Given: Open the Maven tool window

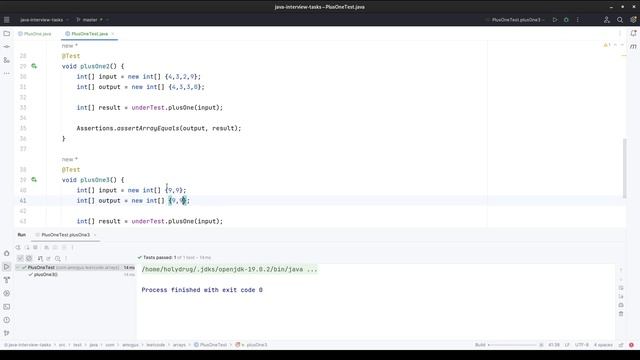Looking at the screenshot, I should coord(633,47).
